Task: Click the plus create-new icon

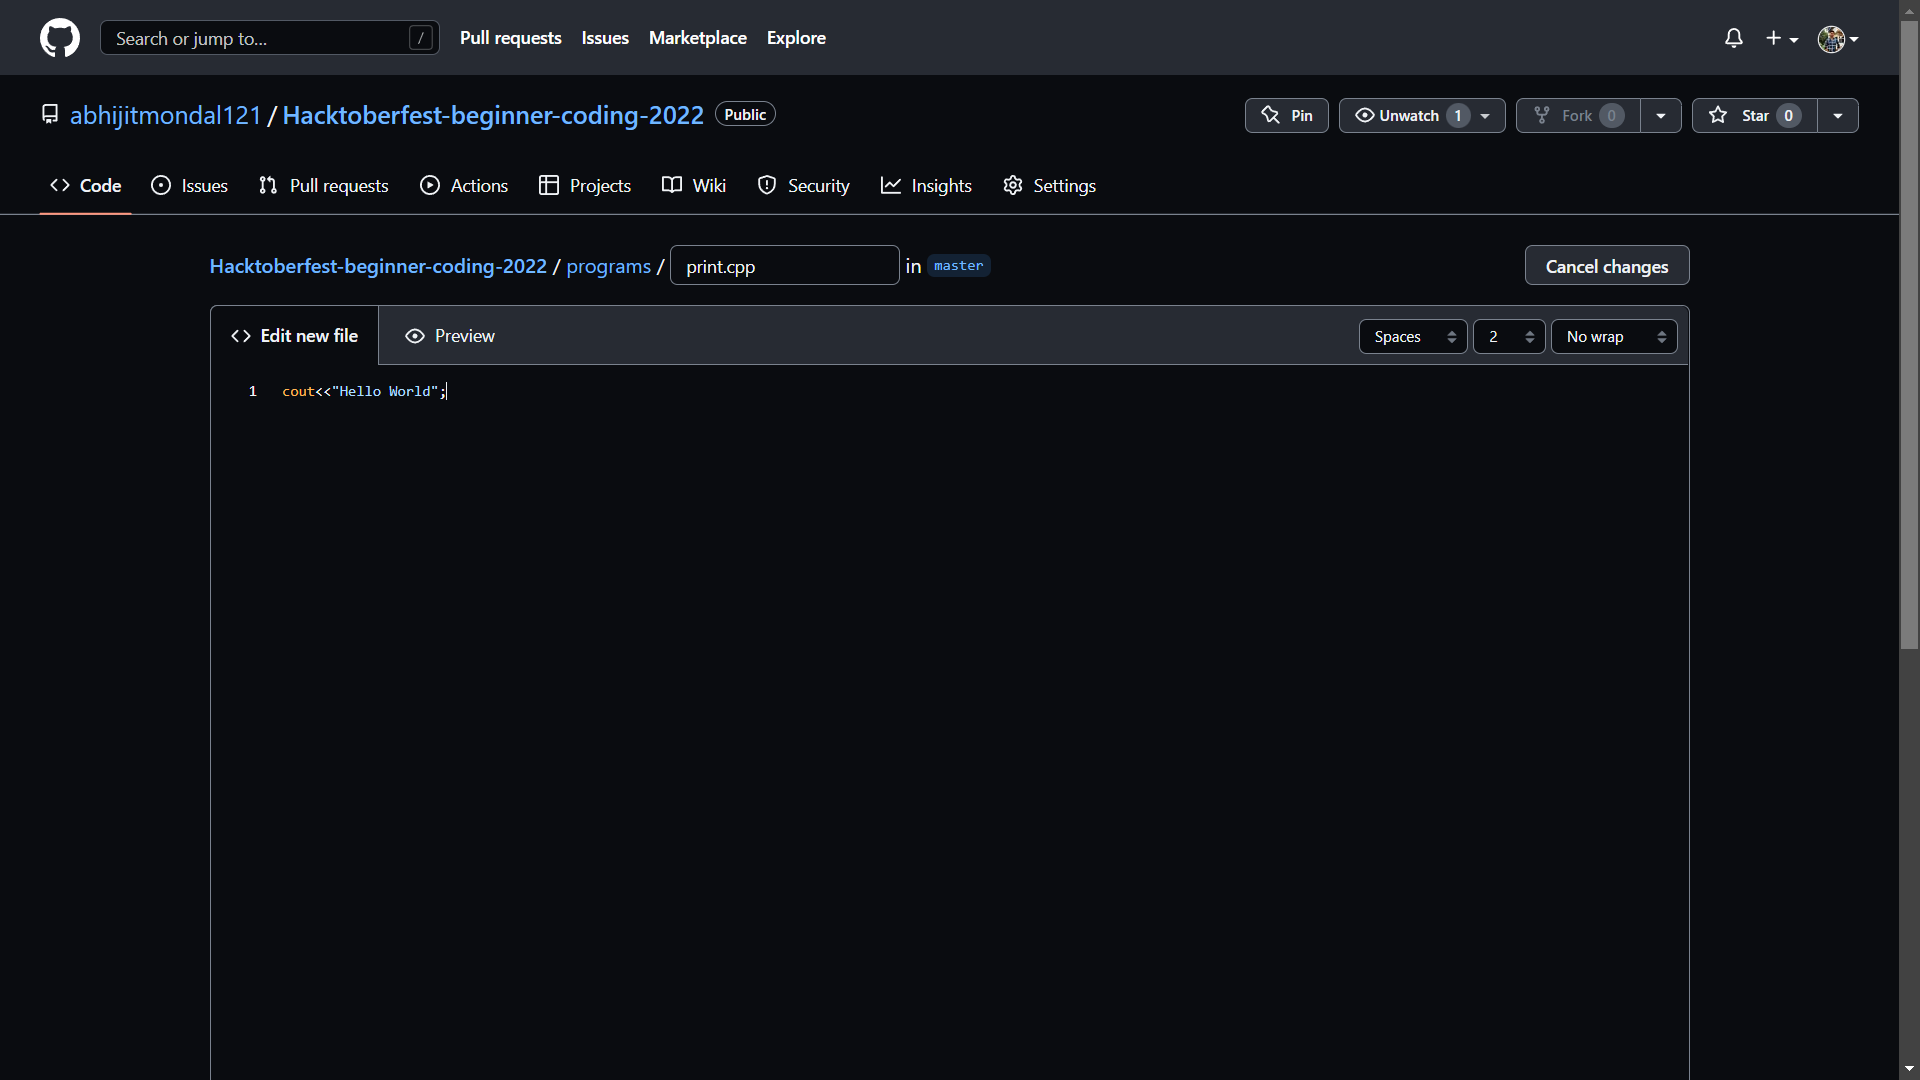Action: tap(1781, 38)
